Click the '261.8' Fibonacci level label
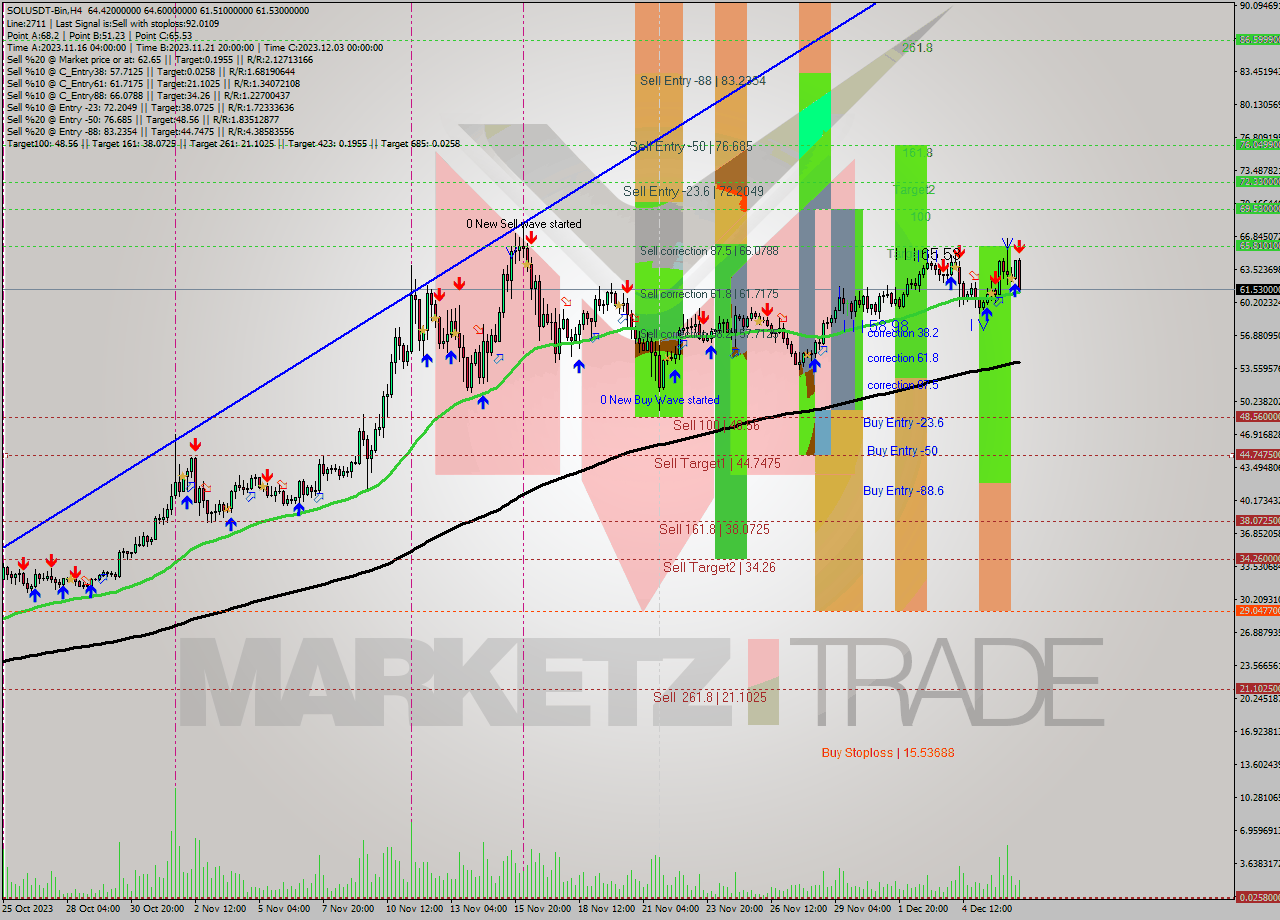The image size is (1280, 920). 917,47
